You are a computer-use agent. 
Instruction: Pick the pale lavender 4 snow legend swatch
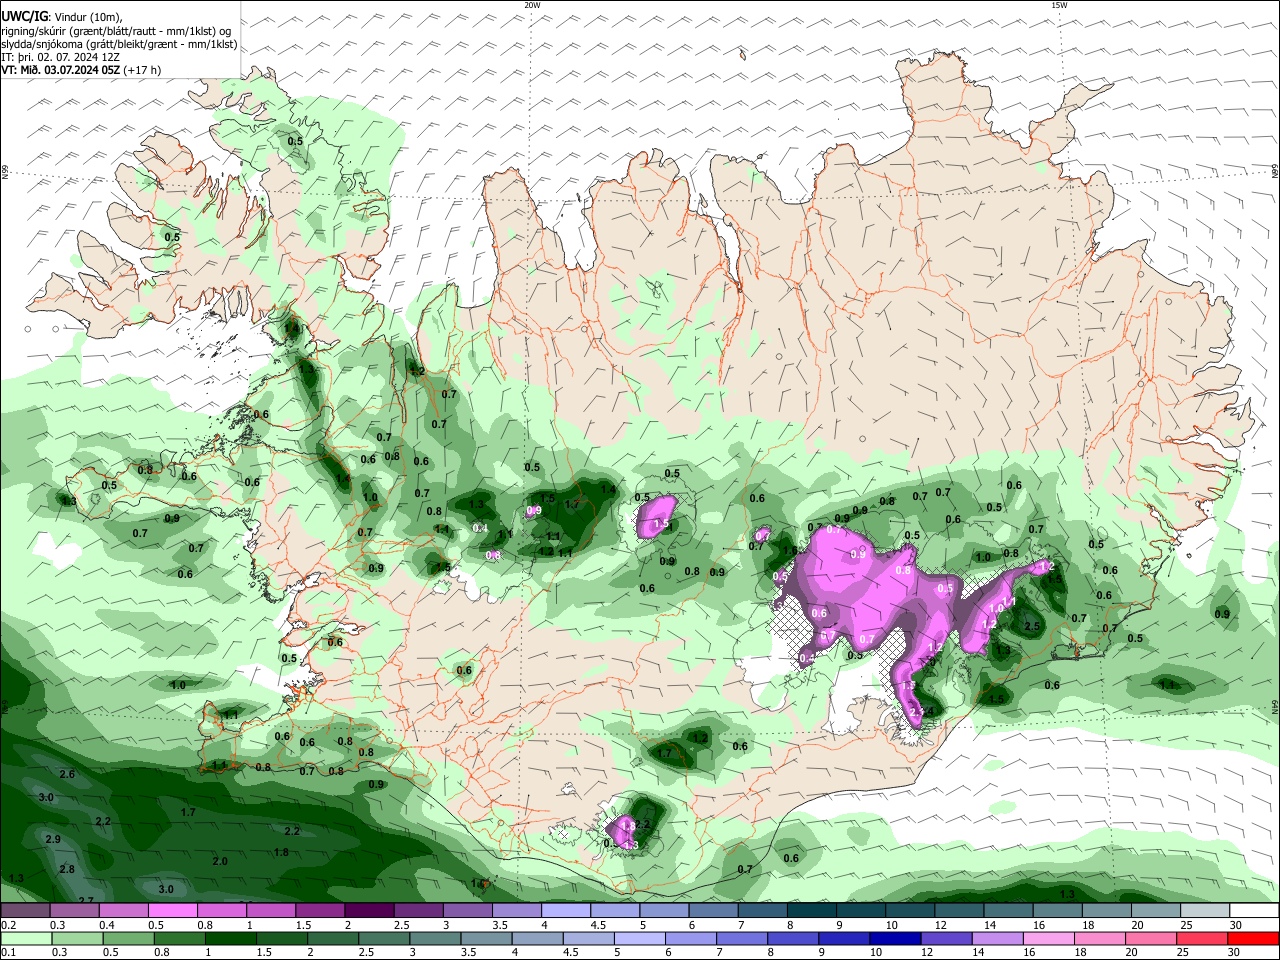pyautogui.click(x=565, y=911)
